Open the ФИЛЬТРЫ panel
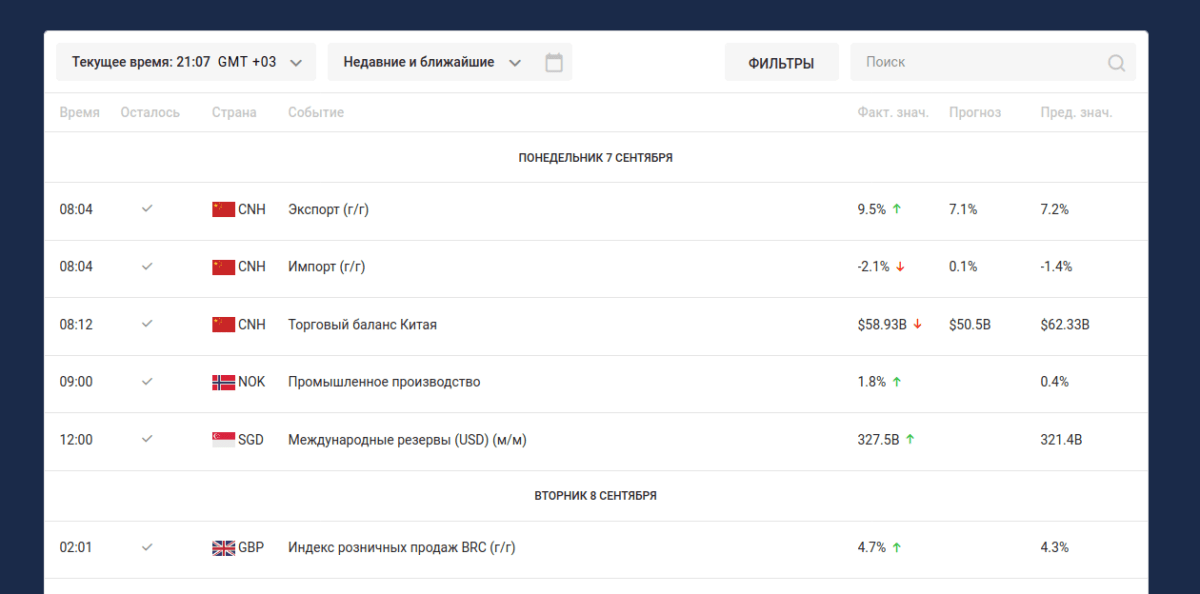Viewport: 1200px width, 594px height. click(x=781, y=63)
